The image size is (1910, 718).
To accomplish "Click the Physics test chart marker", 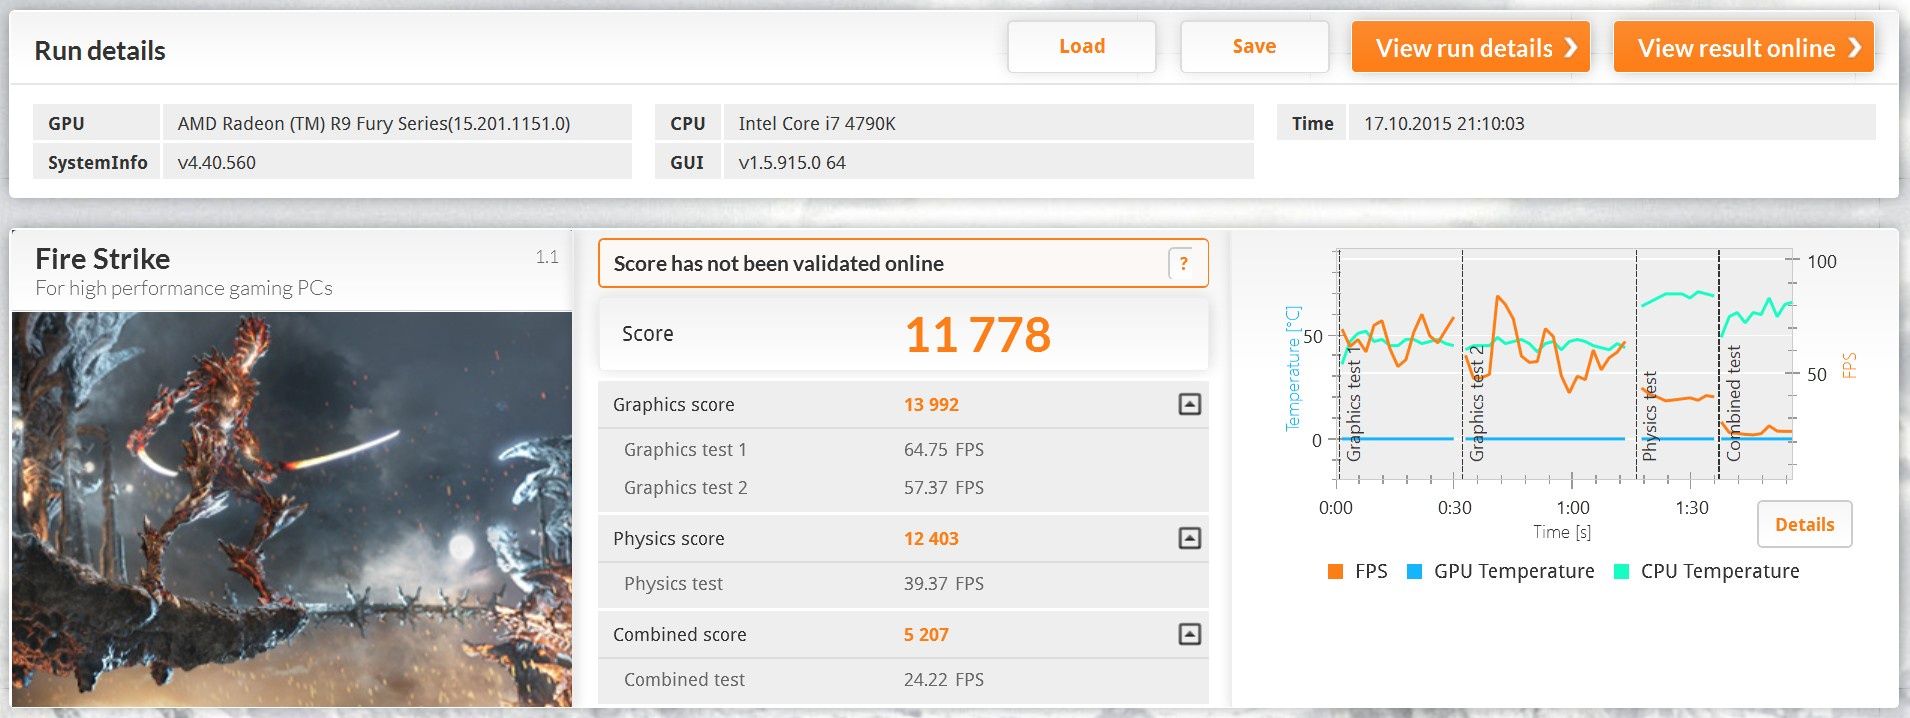I will pyautogui.click(x=1649, y=416).
